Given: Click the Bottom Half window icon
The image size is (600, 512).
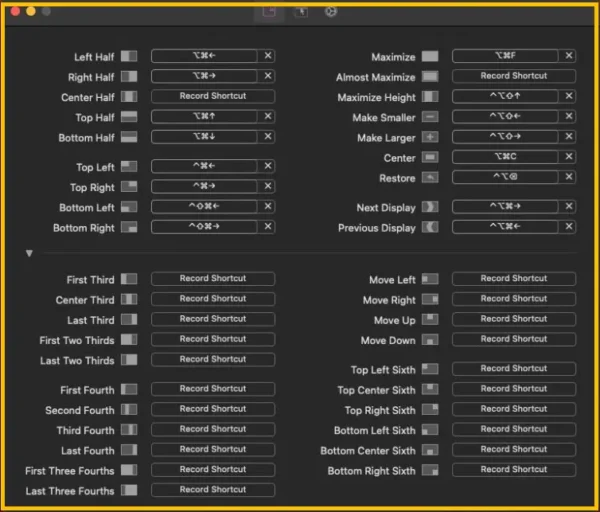Looking at the screenshot, I should click(x=129, y=137).
